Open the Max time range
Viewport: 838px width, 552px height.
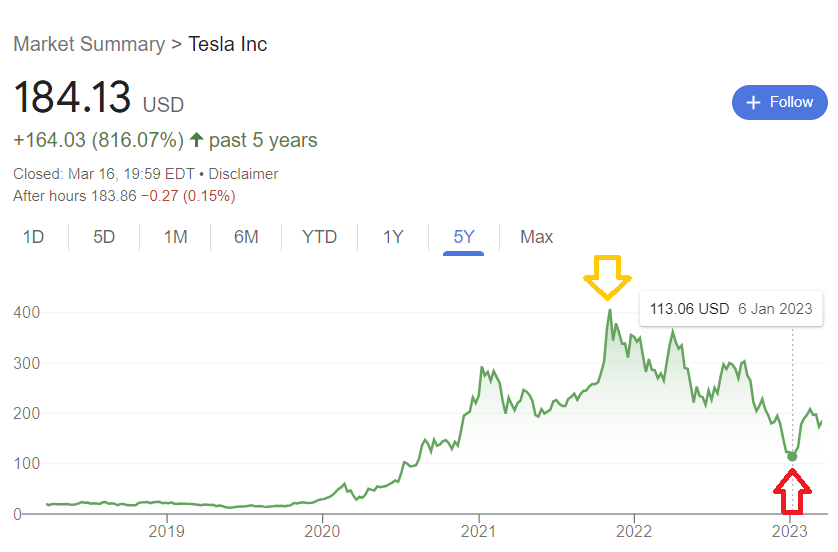point(536,237)
